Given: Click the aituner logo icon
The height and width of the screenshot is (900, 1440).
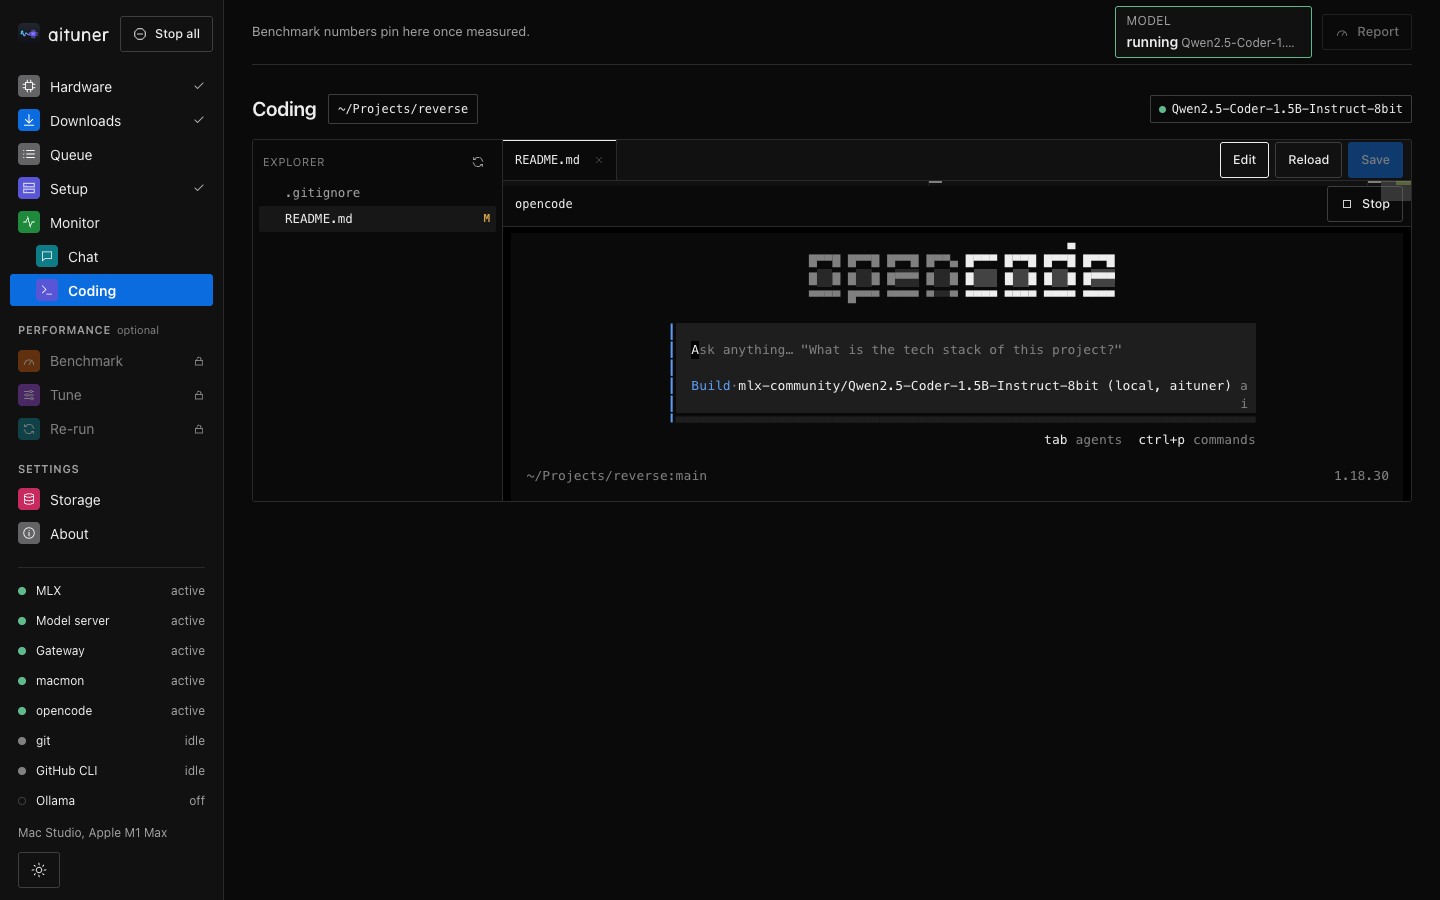Looking at the screenshot, I should point(29,34).
